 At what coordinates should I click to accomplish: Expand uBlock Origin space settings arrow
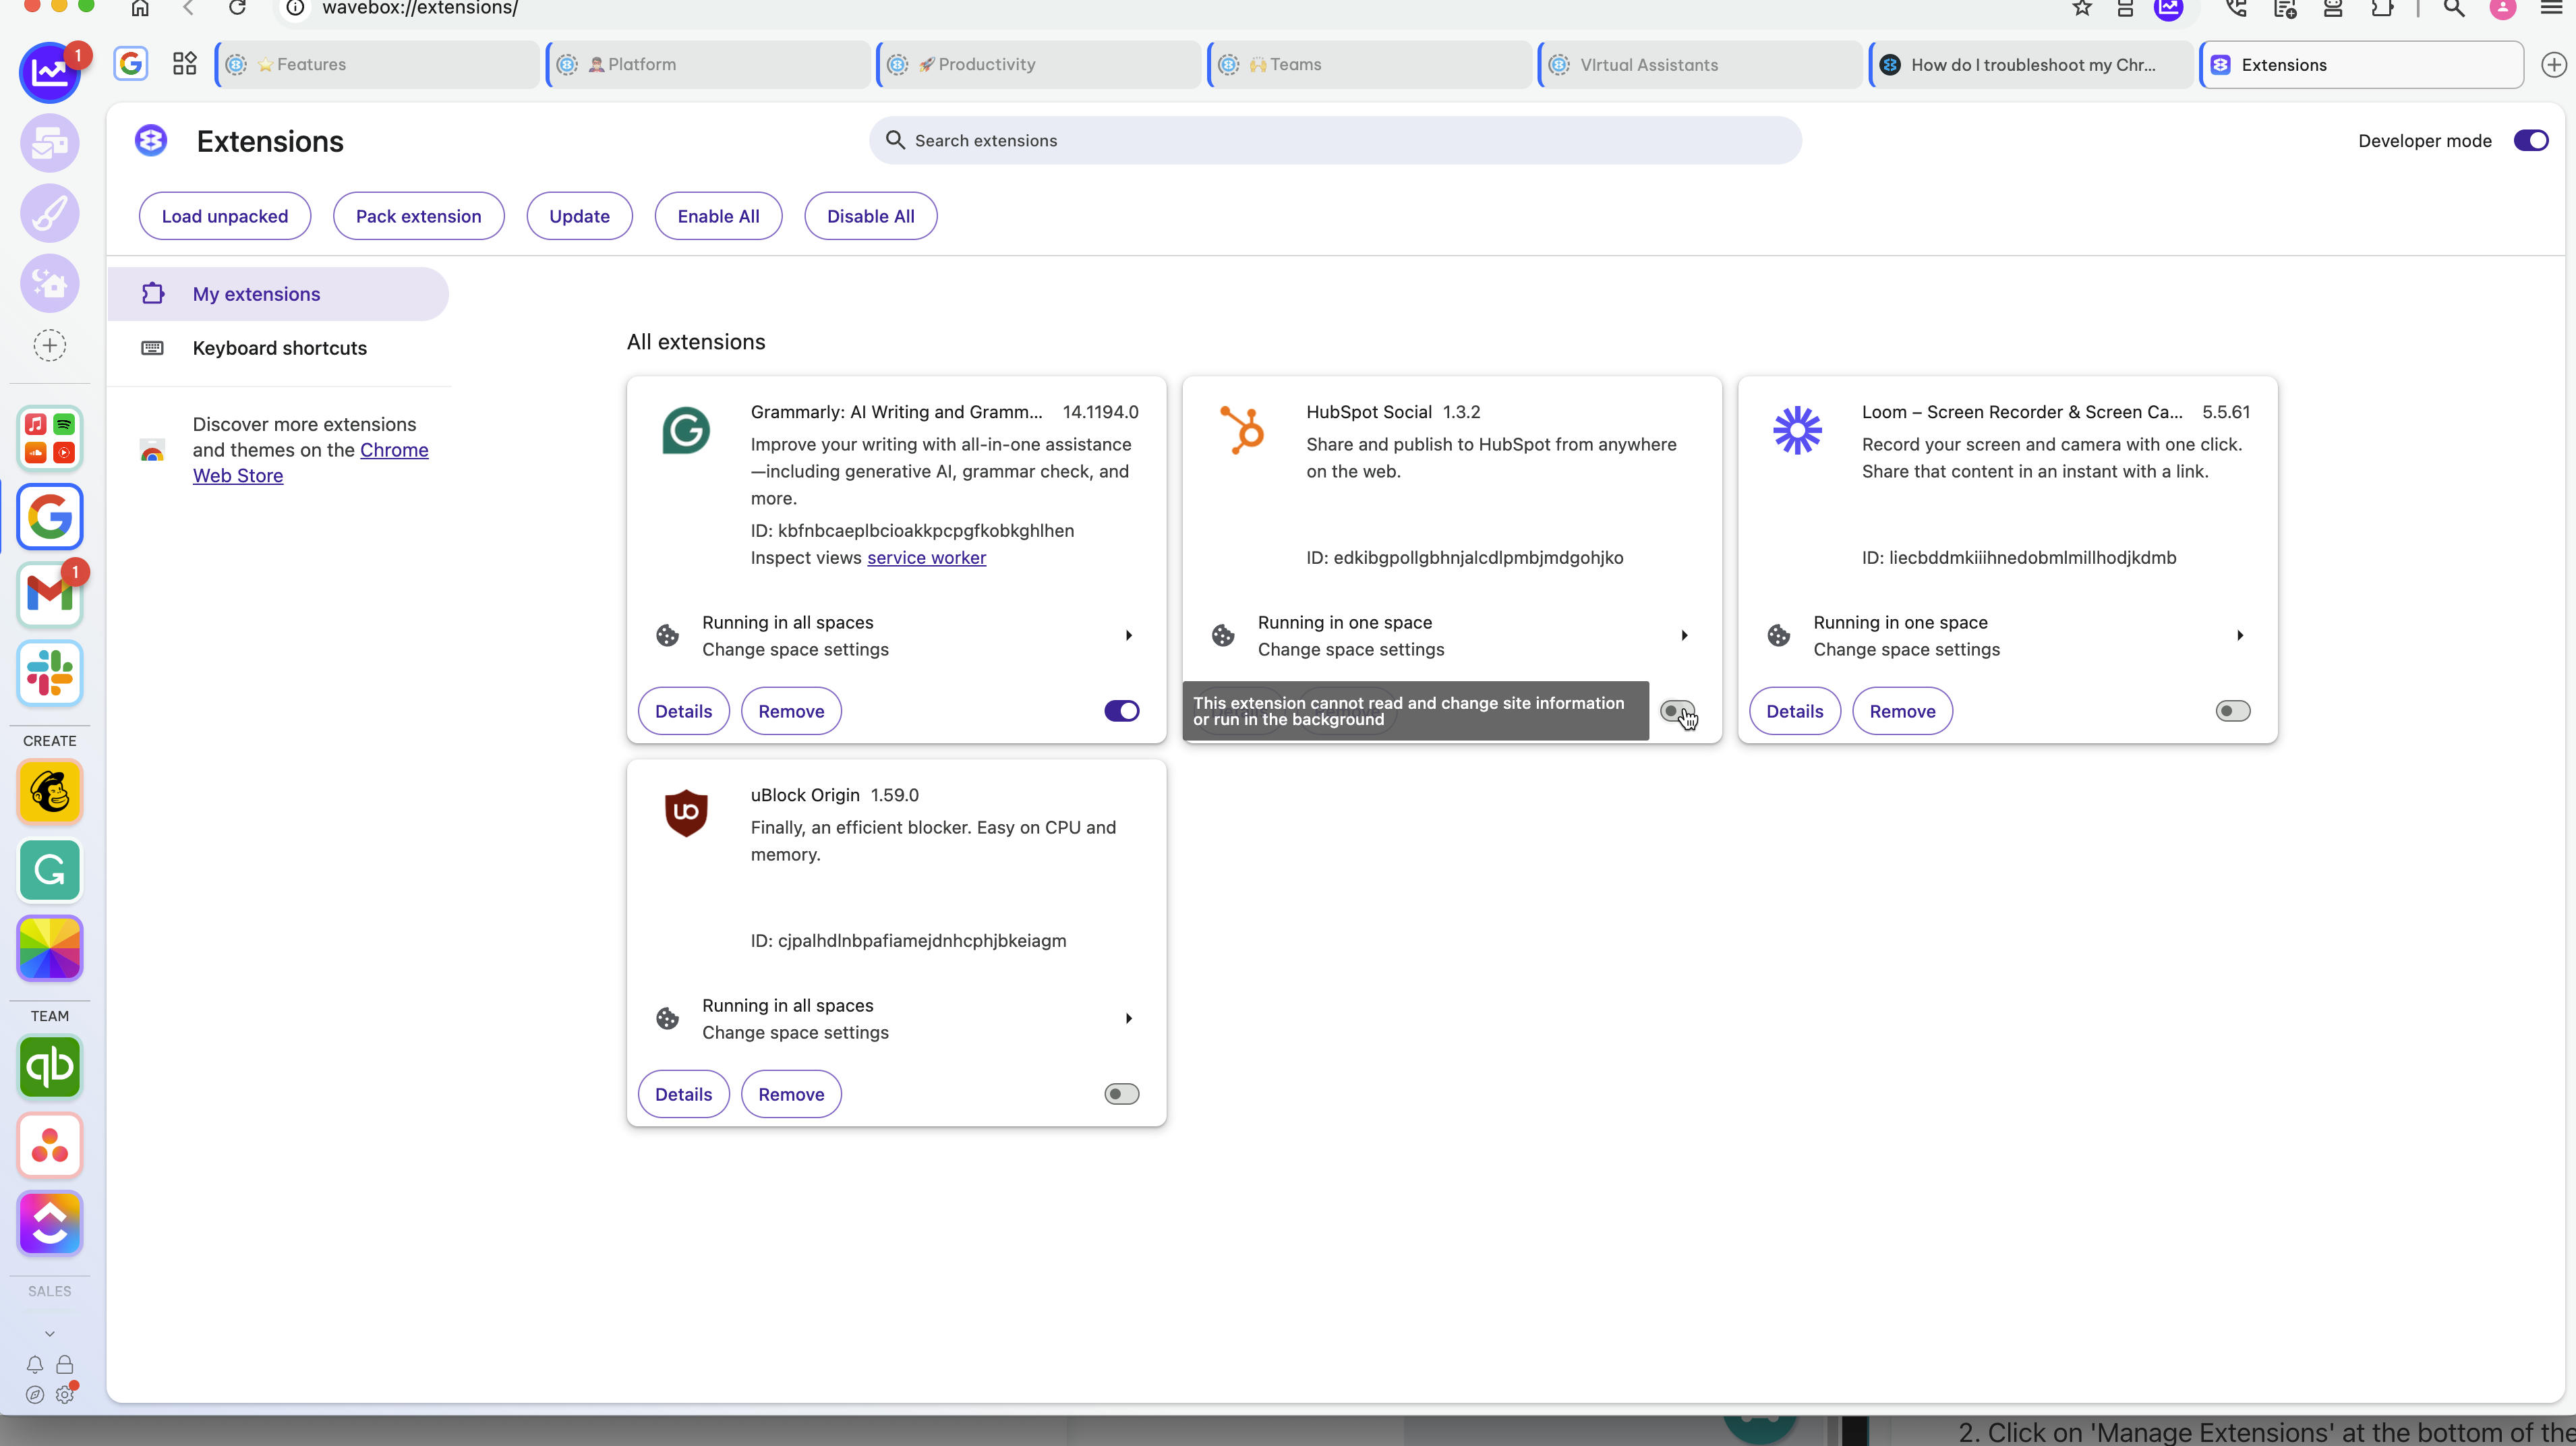click(x=1129, y=1019)
